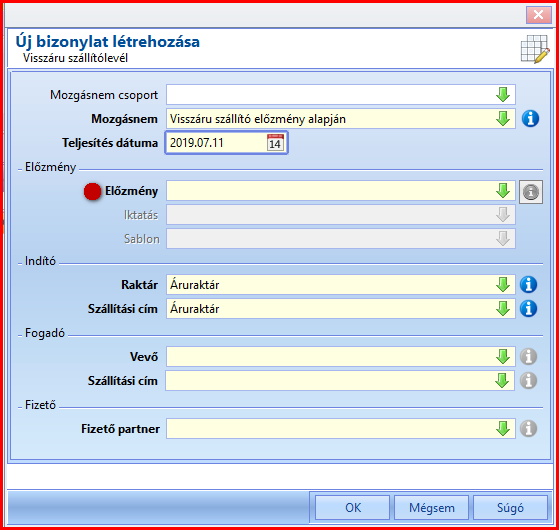Click info icon beside Fizető partner

[528, 428]
